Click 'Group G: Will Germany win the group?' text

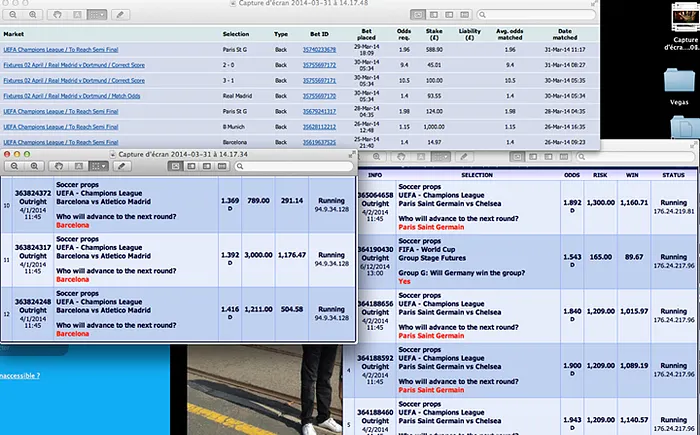[x=462, y=273]
